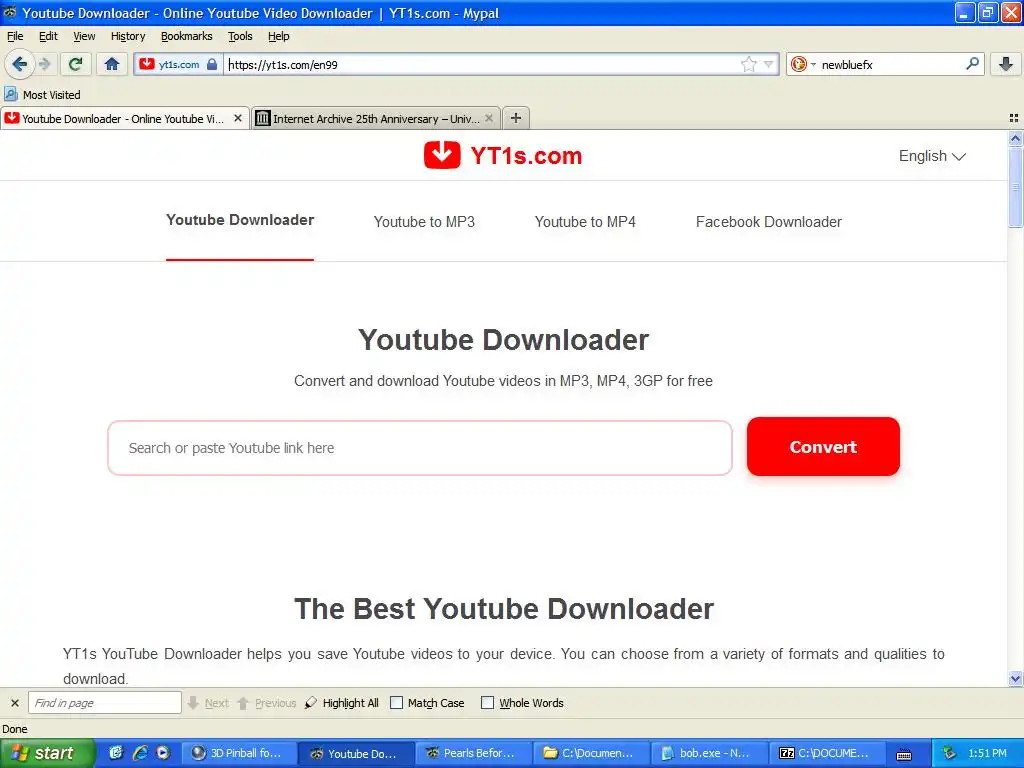
Task: Enable the Whole Words checkbox
Action: pos(487,703)
